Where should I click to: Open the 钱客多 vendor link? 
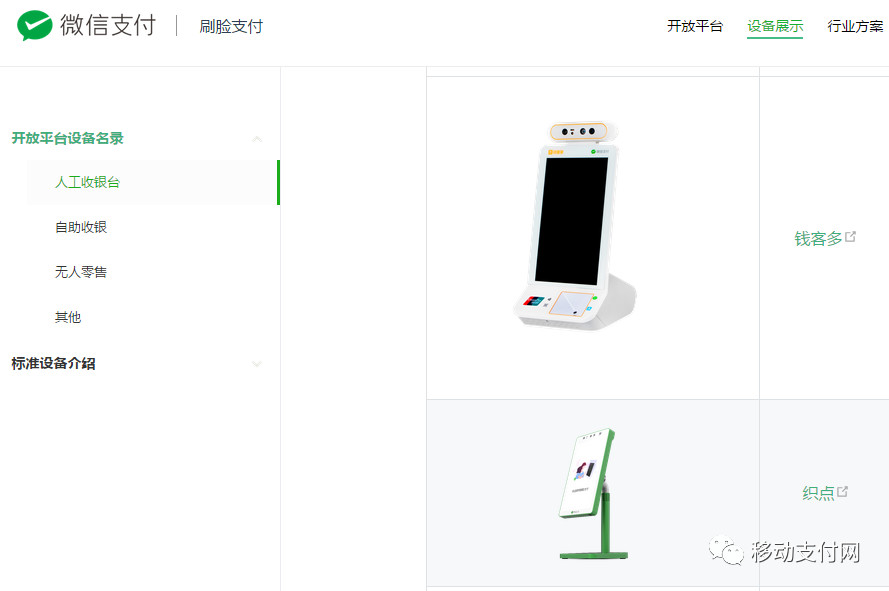pyautogui.click(x=818, y=239)
